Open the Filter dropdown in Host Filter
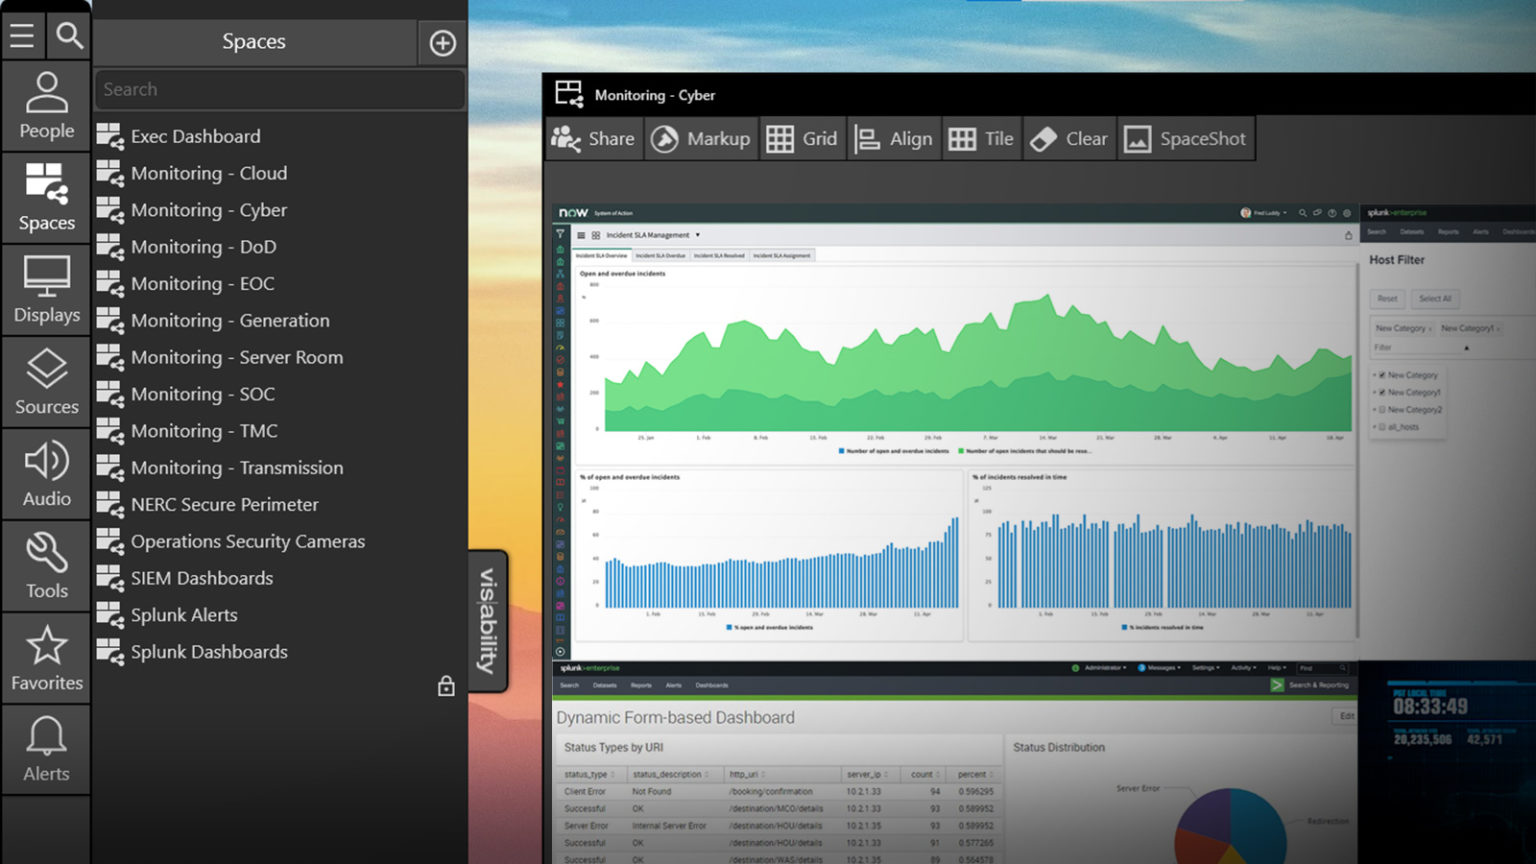Viewport: 1536px width, 864px height. click(1467, 347)
